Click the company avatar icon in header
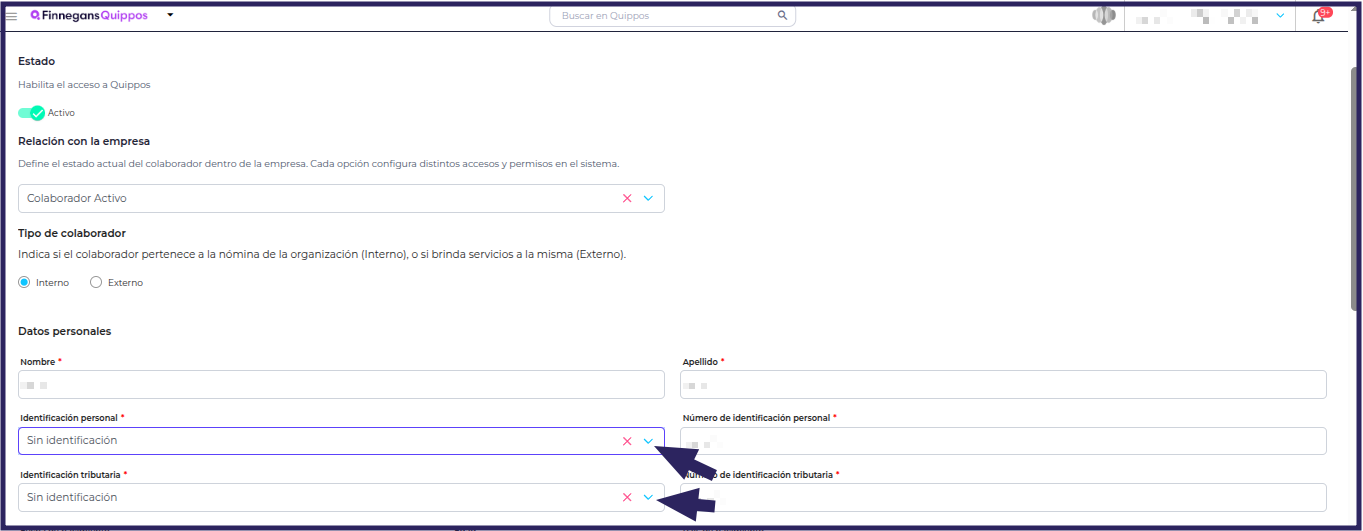The width and height of the screenshot is (1363, 531). (x=1103, y=16)
